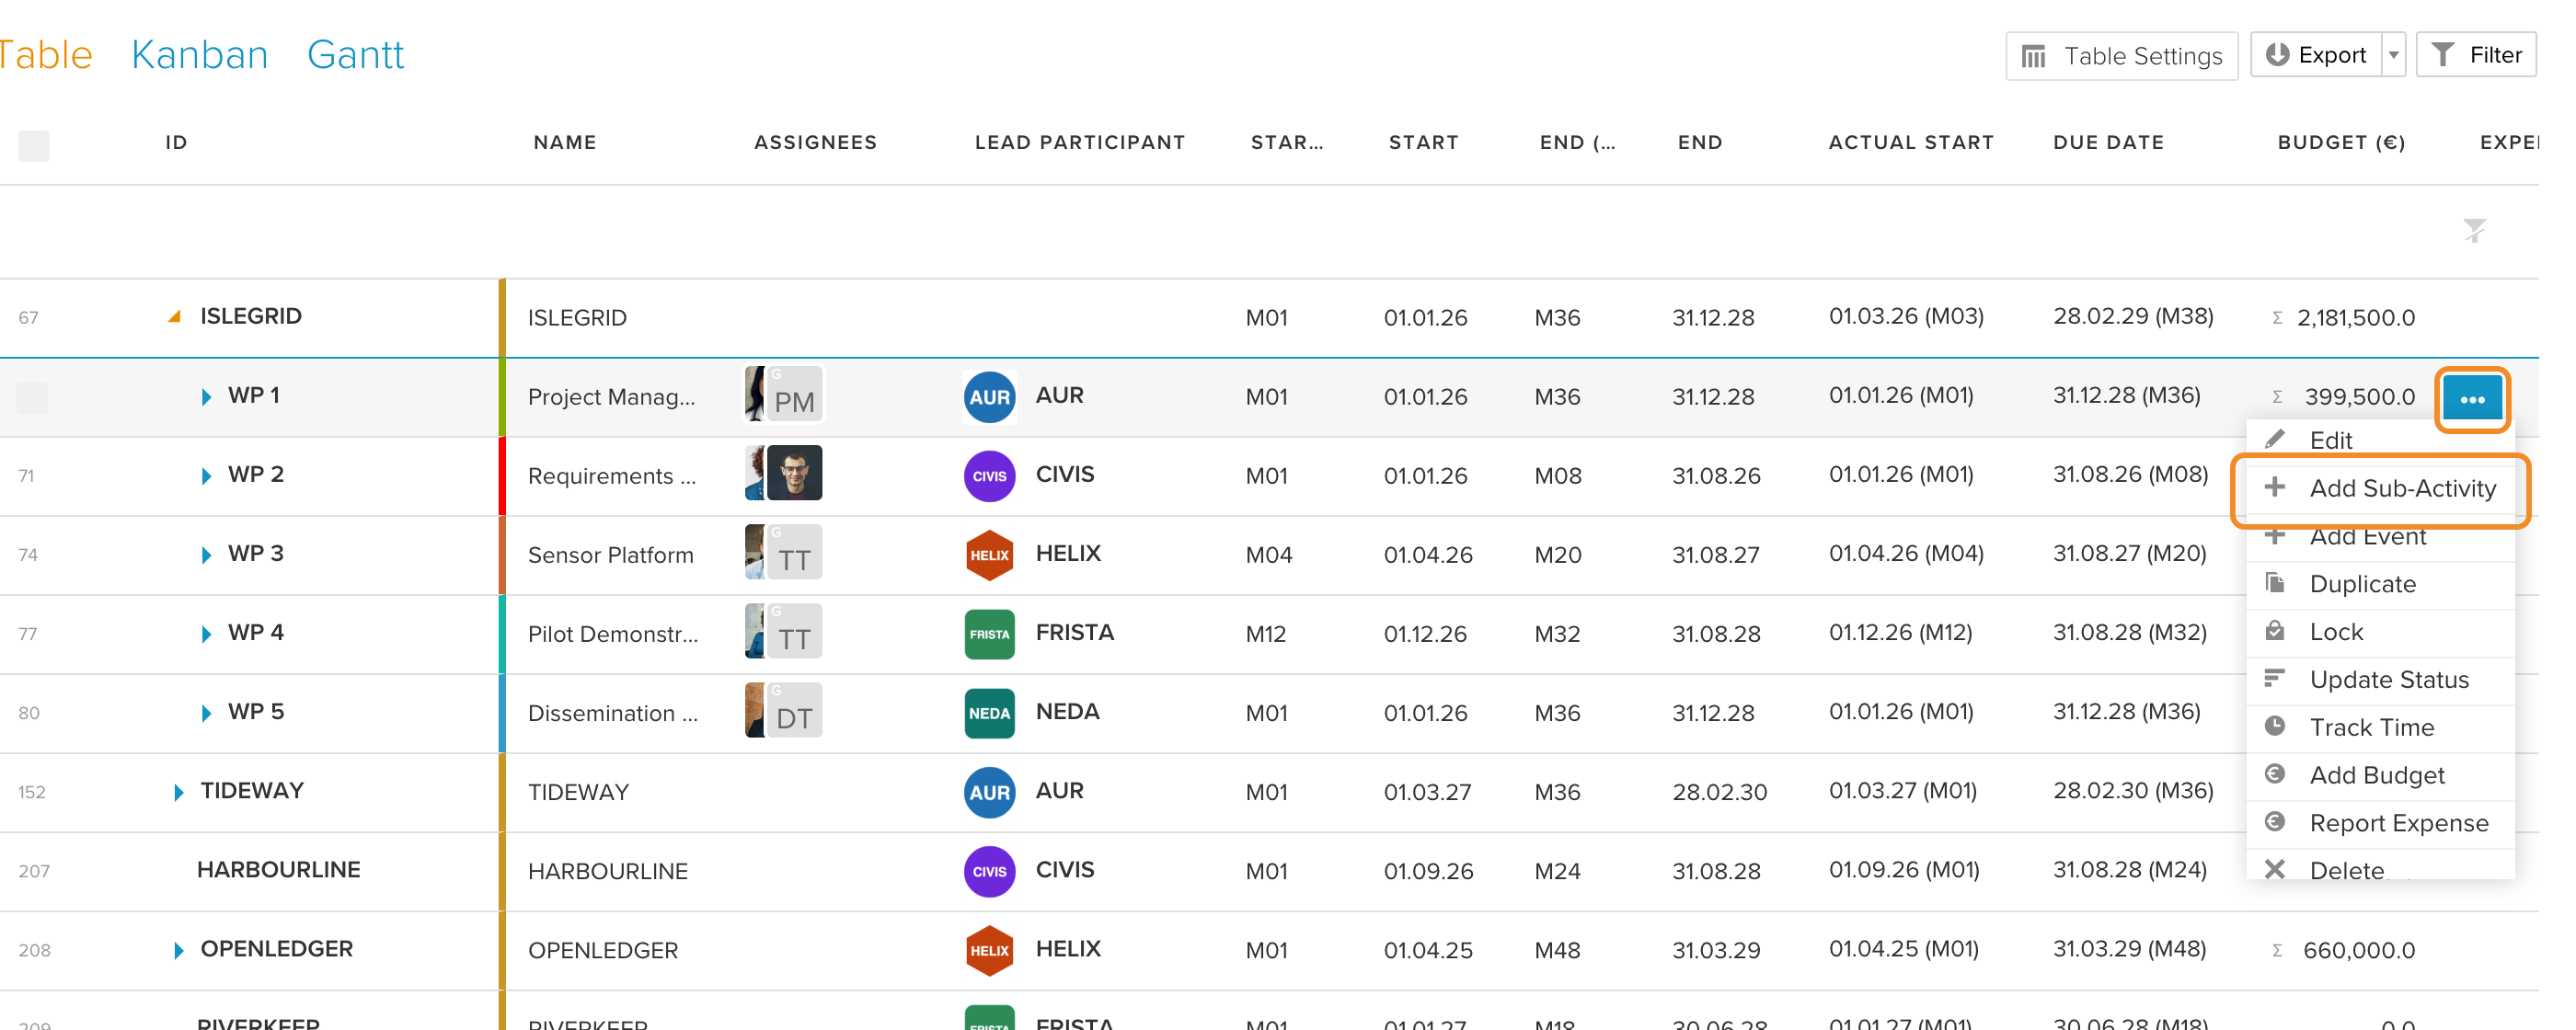
Task: Switch to the Gantt view
Action: pyautogui.click(x=355, y=55)
